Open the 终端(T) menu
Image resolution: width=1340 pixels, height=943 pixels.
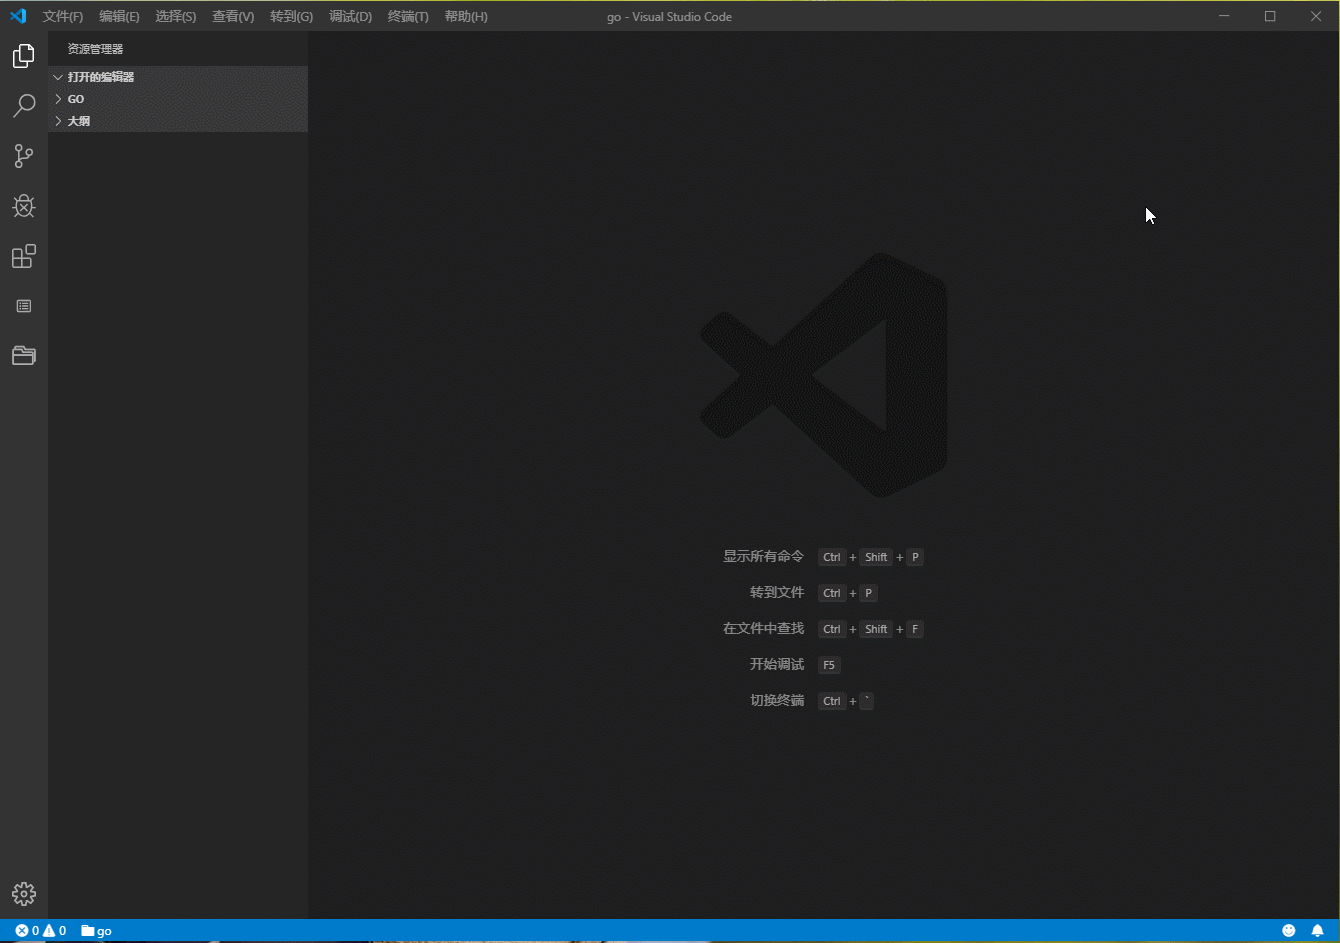[x=408, y=17]
